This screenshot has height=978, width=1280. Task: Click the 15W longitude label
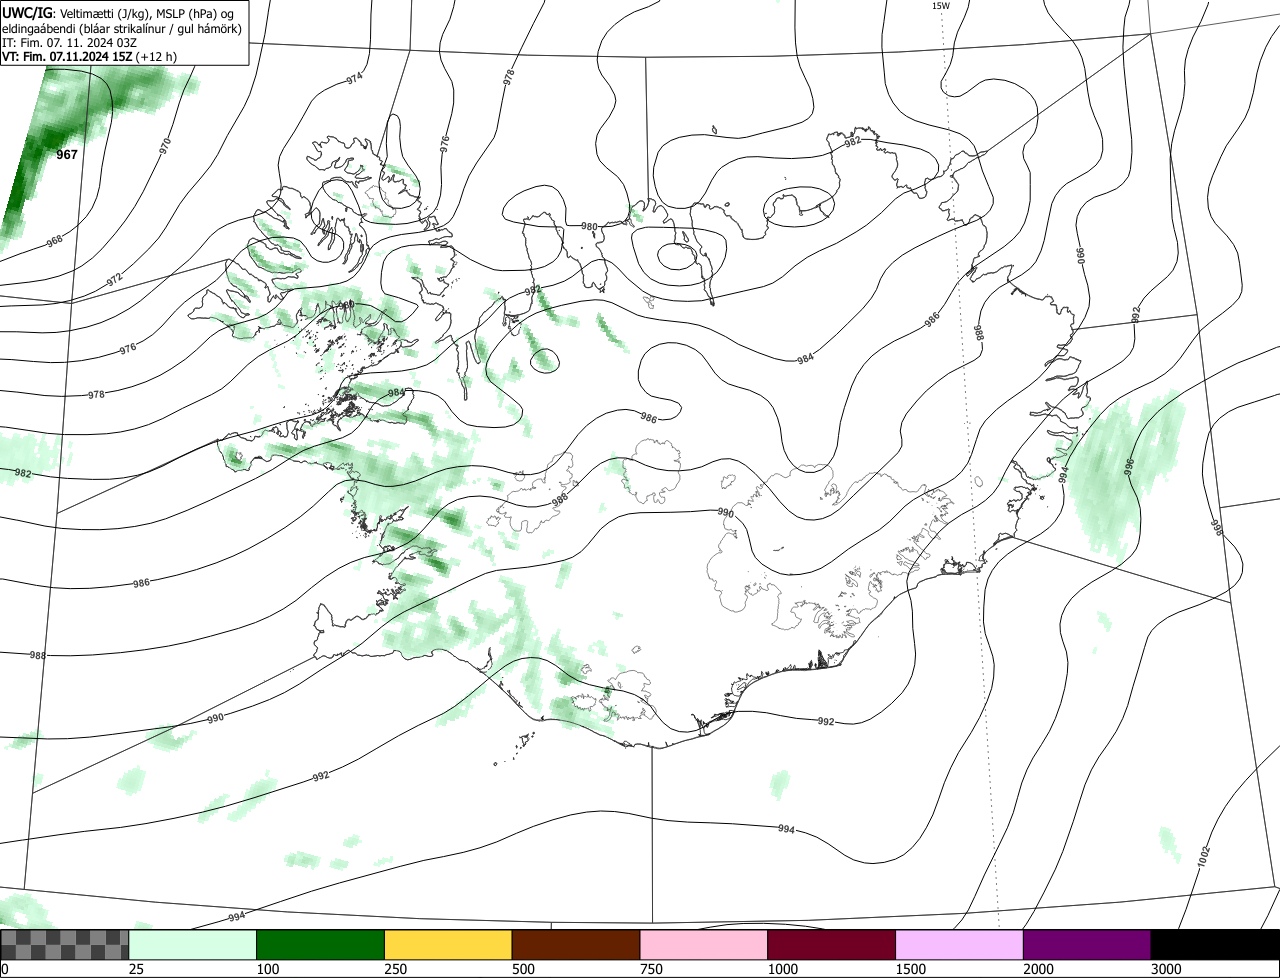940,6
